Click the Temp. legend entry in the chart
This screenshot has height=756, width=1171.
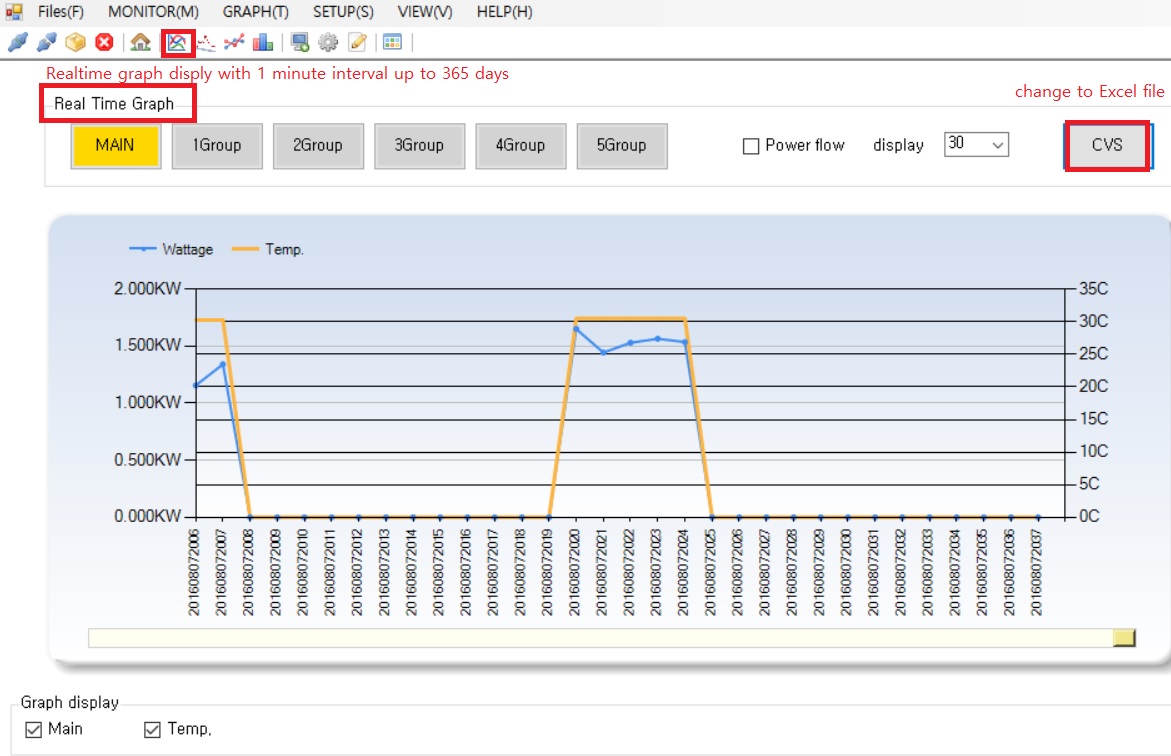click(267, 250)
